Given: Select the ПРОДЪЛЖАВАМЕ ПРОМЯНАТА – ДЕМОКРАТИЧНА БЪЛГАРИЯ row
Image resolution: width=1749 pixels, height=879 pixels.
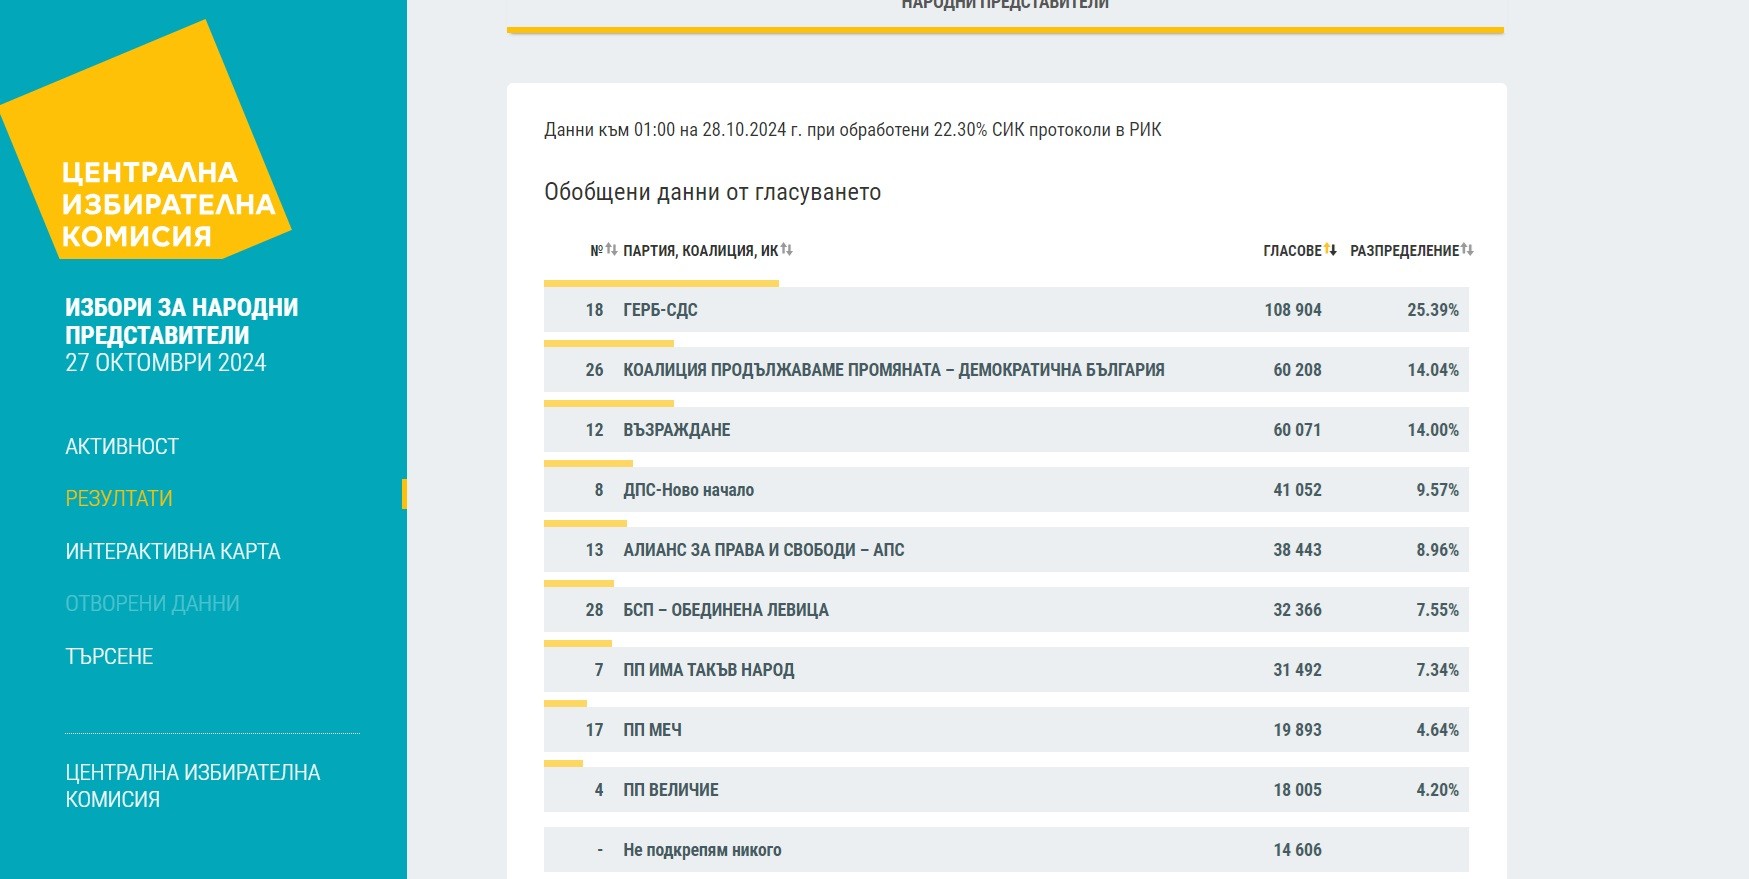Looking at the screenshot, I should 1006,369.
